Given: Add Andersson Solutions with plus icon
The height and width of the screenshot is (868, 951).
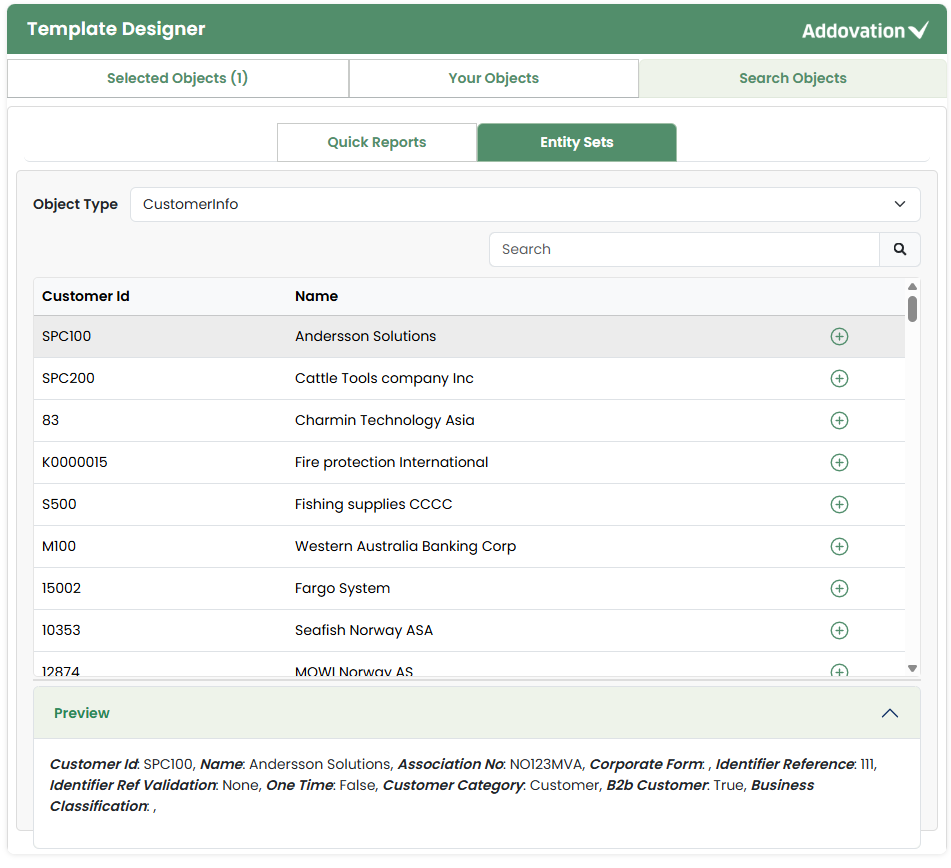Looking at the screenshot, I should (x=839, y=337).
